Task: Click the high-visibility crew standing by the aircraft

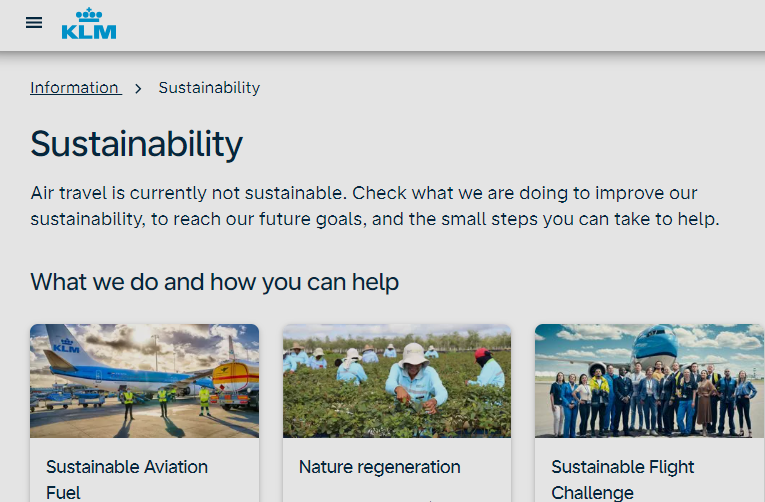Action: (x=163, y=401)
